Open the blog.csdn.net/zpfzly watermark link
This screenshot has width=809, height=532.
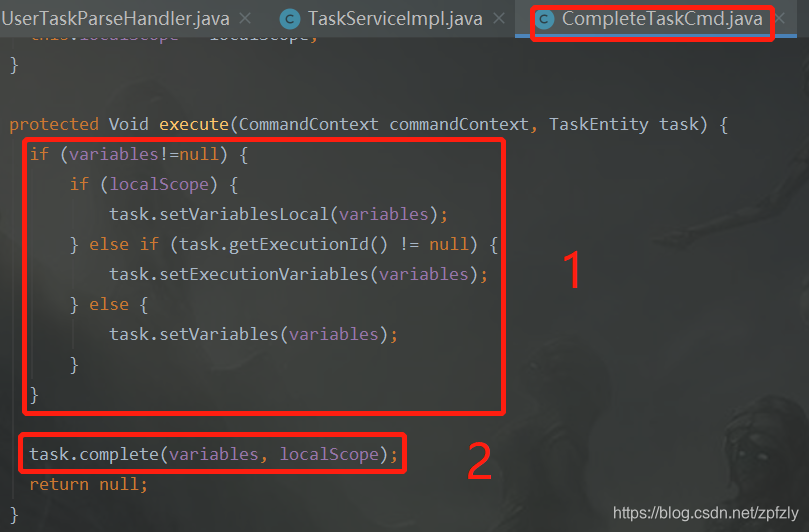pos(705,513)
